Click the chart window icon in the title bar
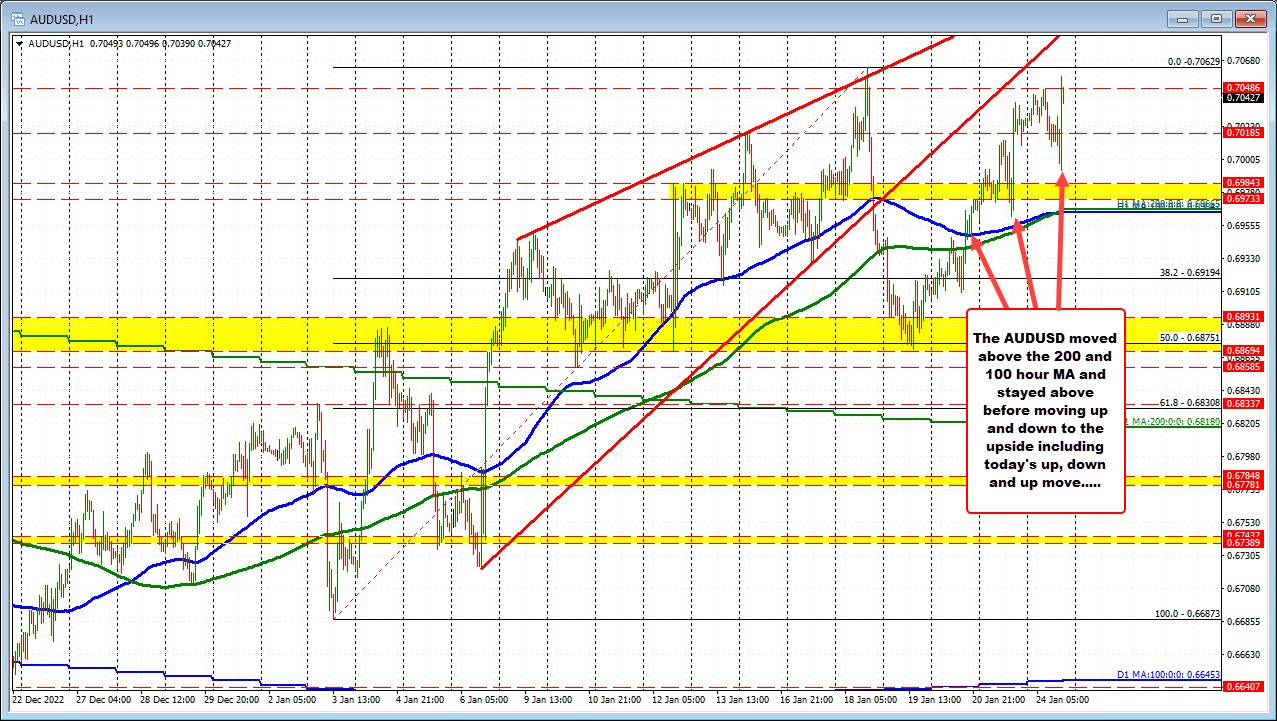Viewport: 1277px width, 721px height. coord(19,17)
